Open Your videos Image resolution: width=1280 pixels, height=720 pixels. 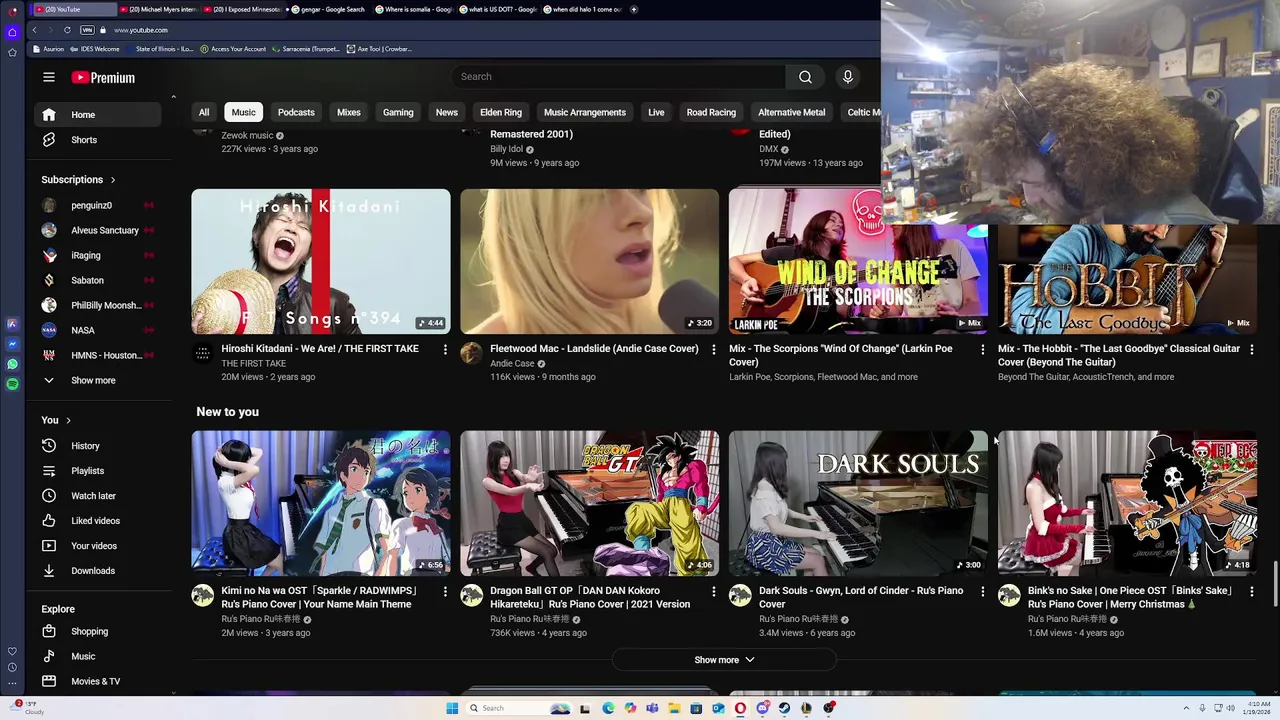[97, 546]
